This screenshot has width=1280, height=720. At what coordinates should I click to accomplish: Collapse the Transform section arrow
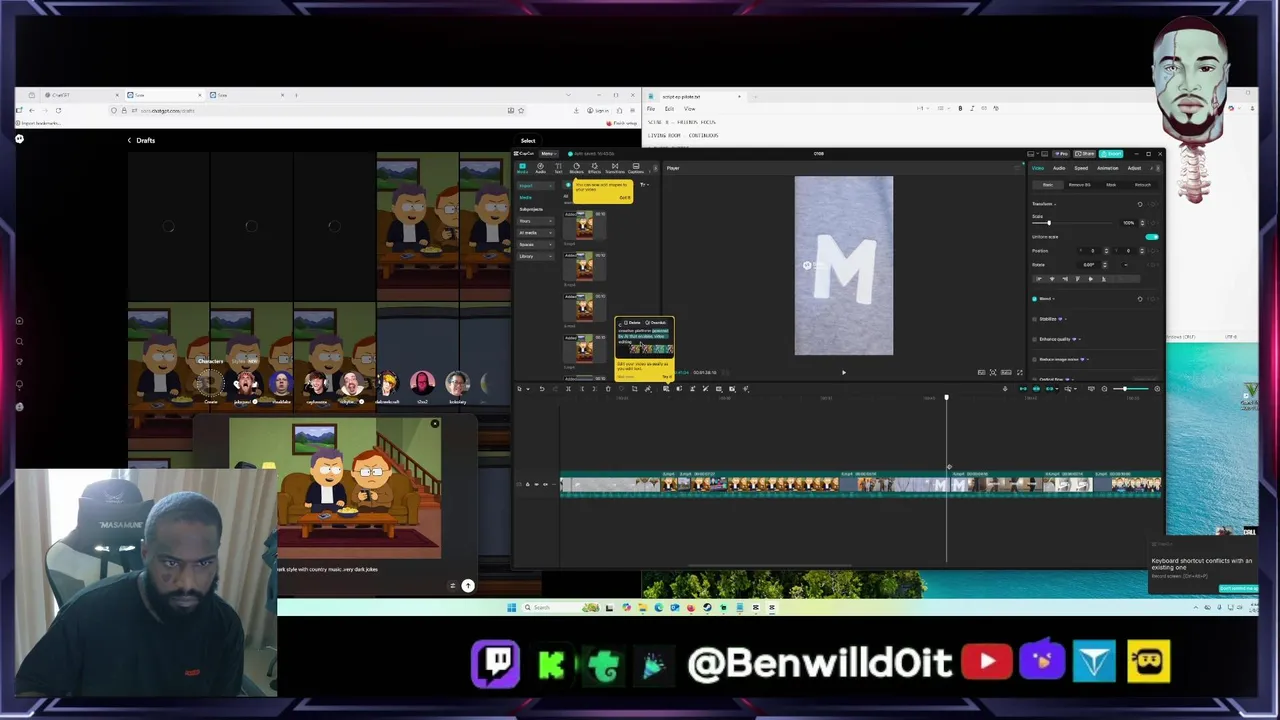click(x=1055, y=204)
